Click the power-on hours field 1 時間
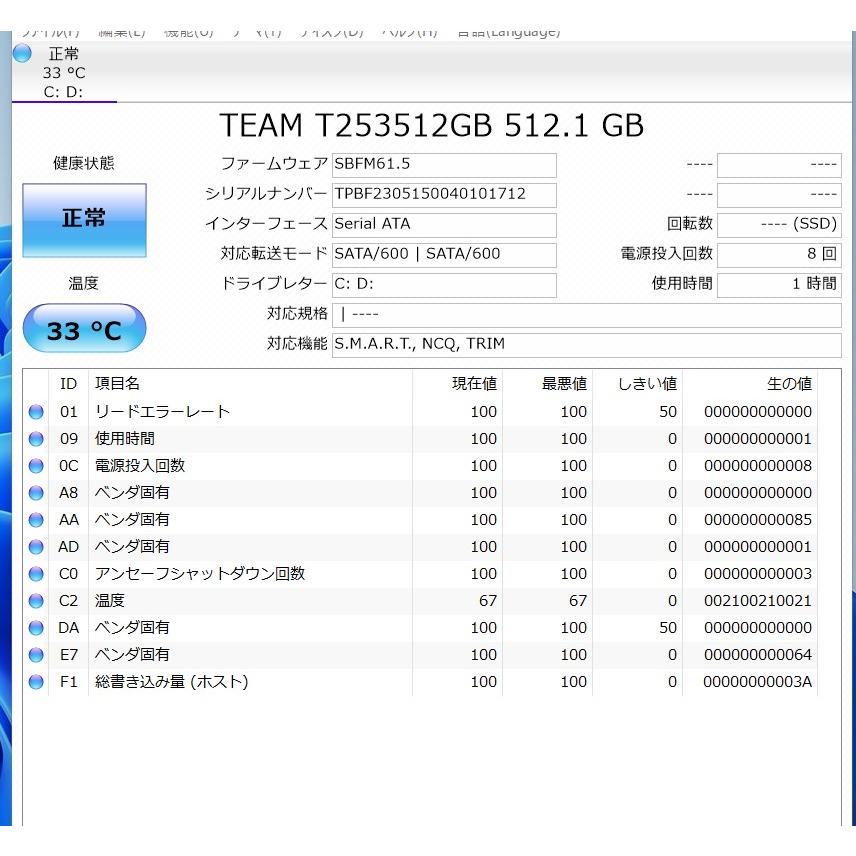Image resolution: width=856 pixels, height=856 pixels. coord(779,285)
